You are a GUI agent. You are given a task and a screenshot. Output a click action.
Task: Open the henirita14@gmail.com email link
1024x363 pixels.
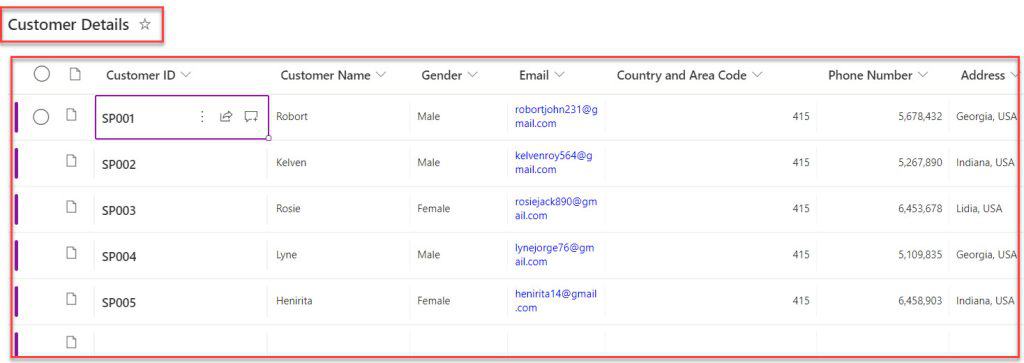coord(556,300)
